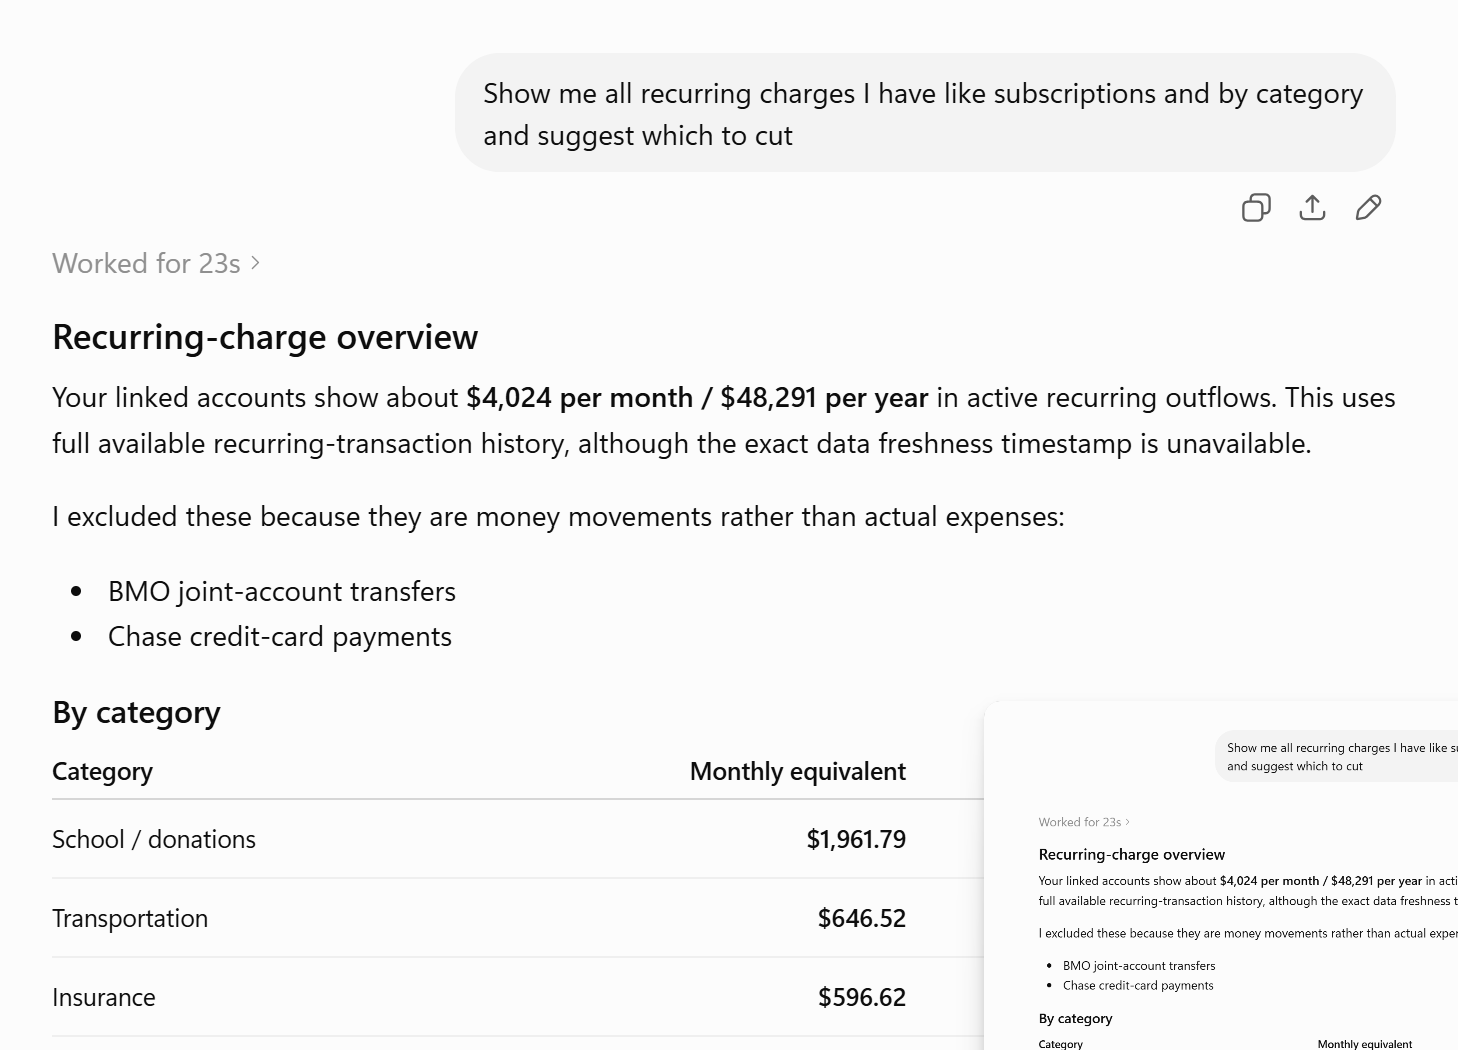Select the 'Insurance' row label
1458x1050 pixels.
click(x=104, y=998)
